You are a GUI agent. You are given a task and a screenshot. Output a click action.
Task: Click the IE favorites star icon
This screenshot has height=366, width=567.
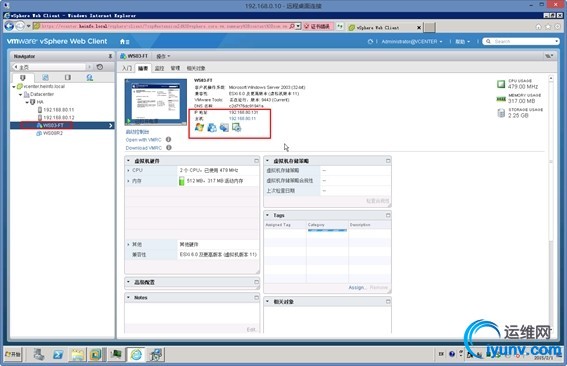tap(548, 27)
